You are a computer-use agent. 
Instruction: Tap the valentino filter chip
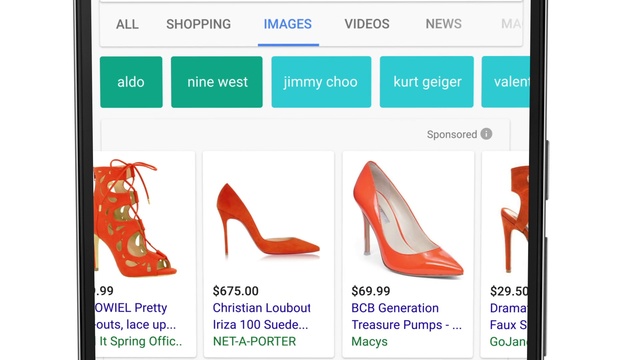click(506, 82)
